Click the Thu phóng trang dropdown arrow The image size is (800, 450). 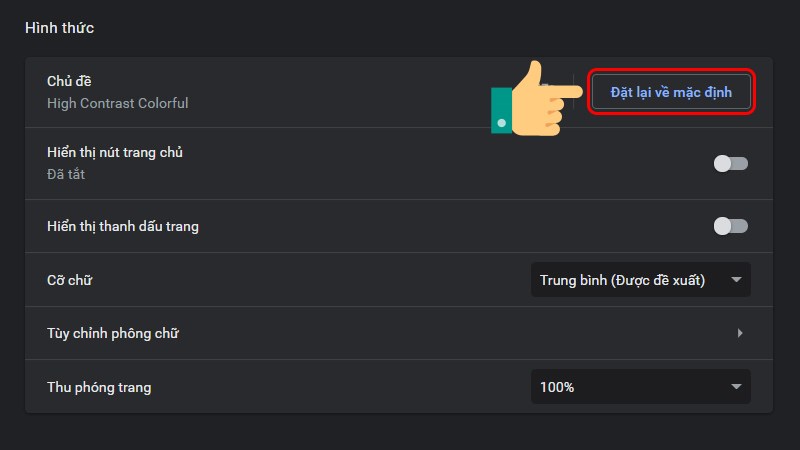click(737, 387)
